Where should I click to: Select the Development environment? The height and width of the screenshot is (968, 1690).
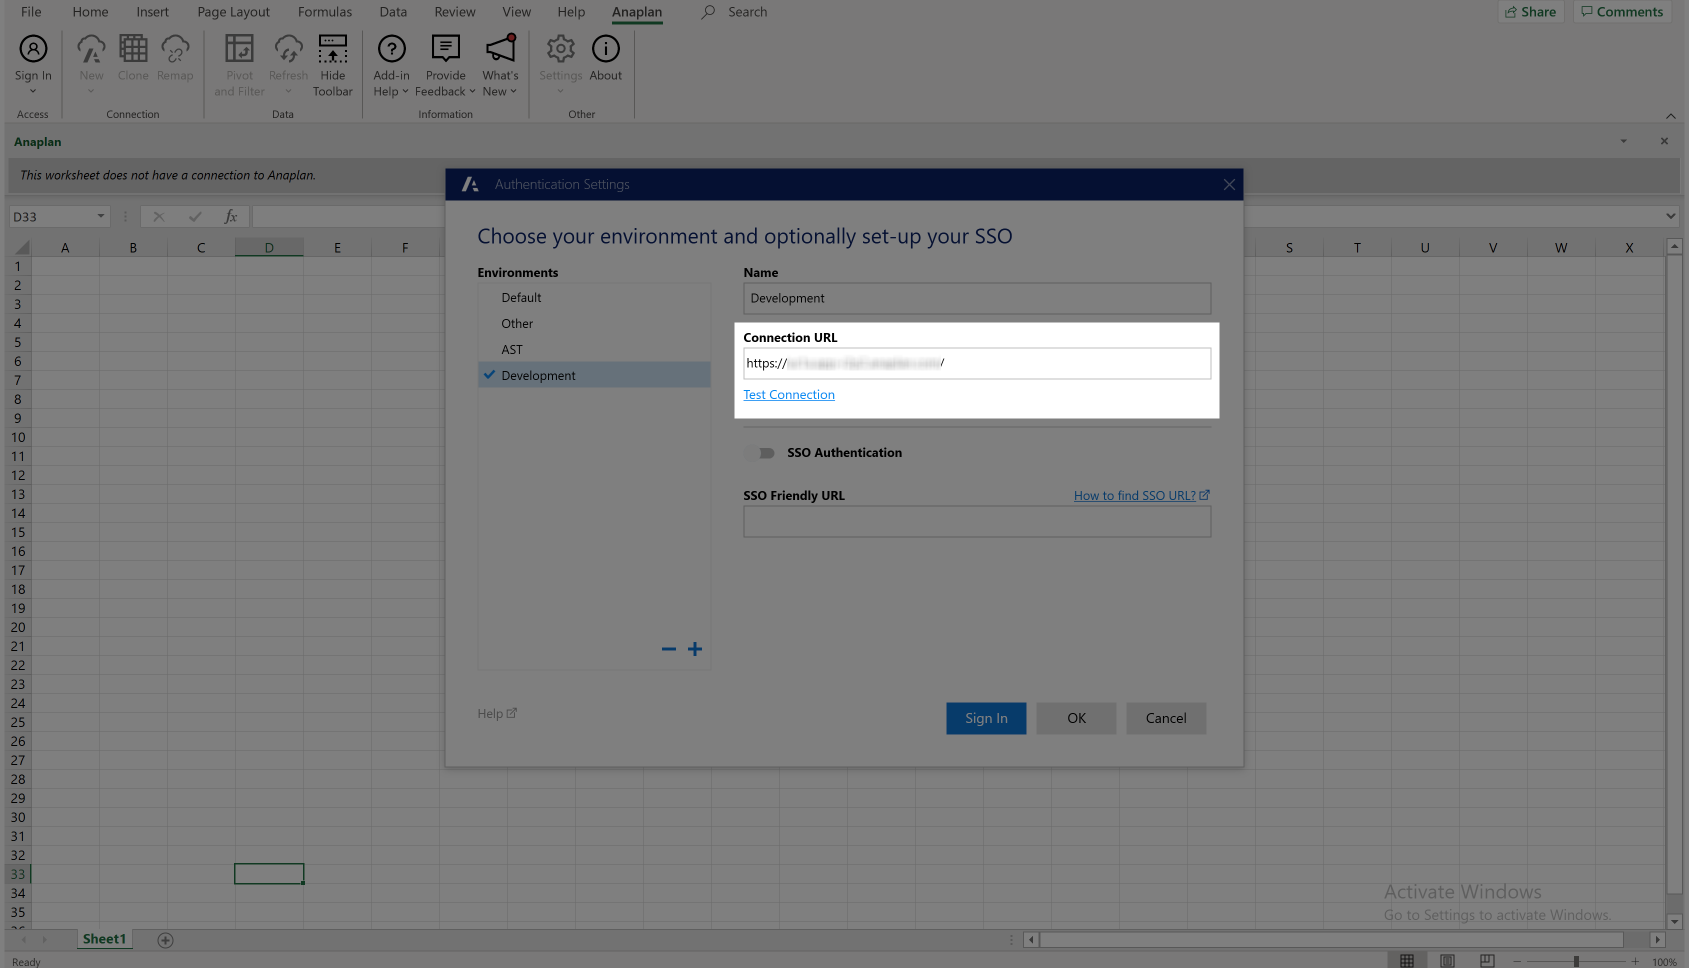(x=594, y=376)
